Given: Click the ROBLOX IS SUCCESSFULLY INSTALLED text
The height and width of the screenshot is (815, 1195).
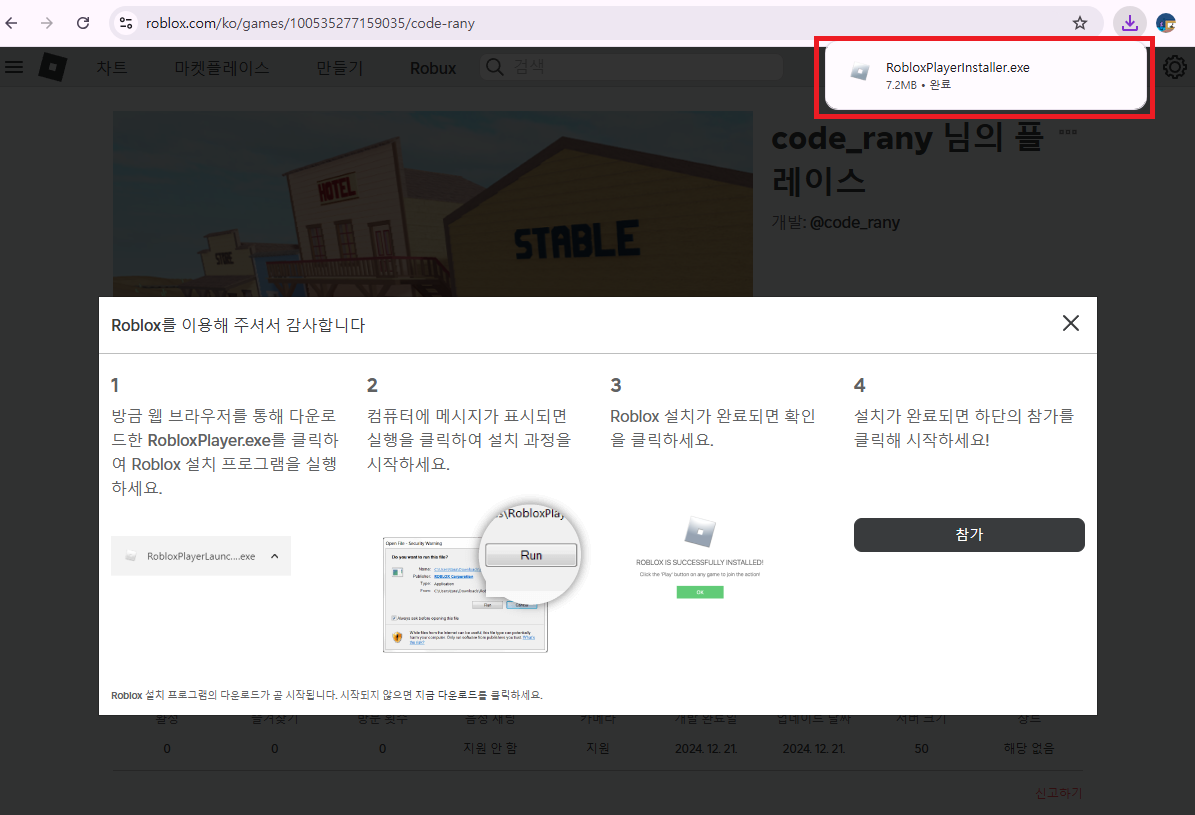Looking at the screenshot, I should 700,563.
